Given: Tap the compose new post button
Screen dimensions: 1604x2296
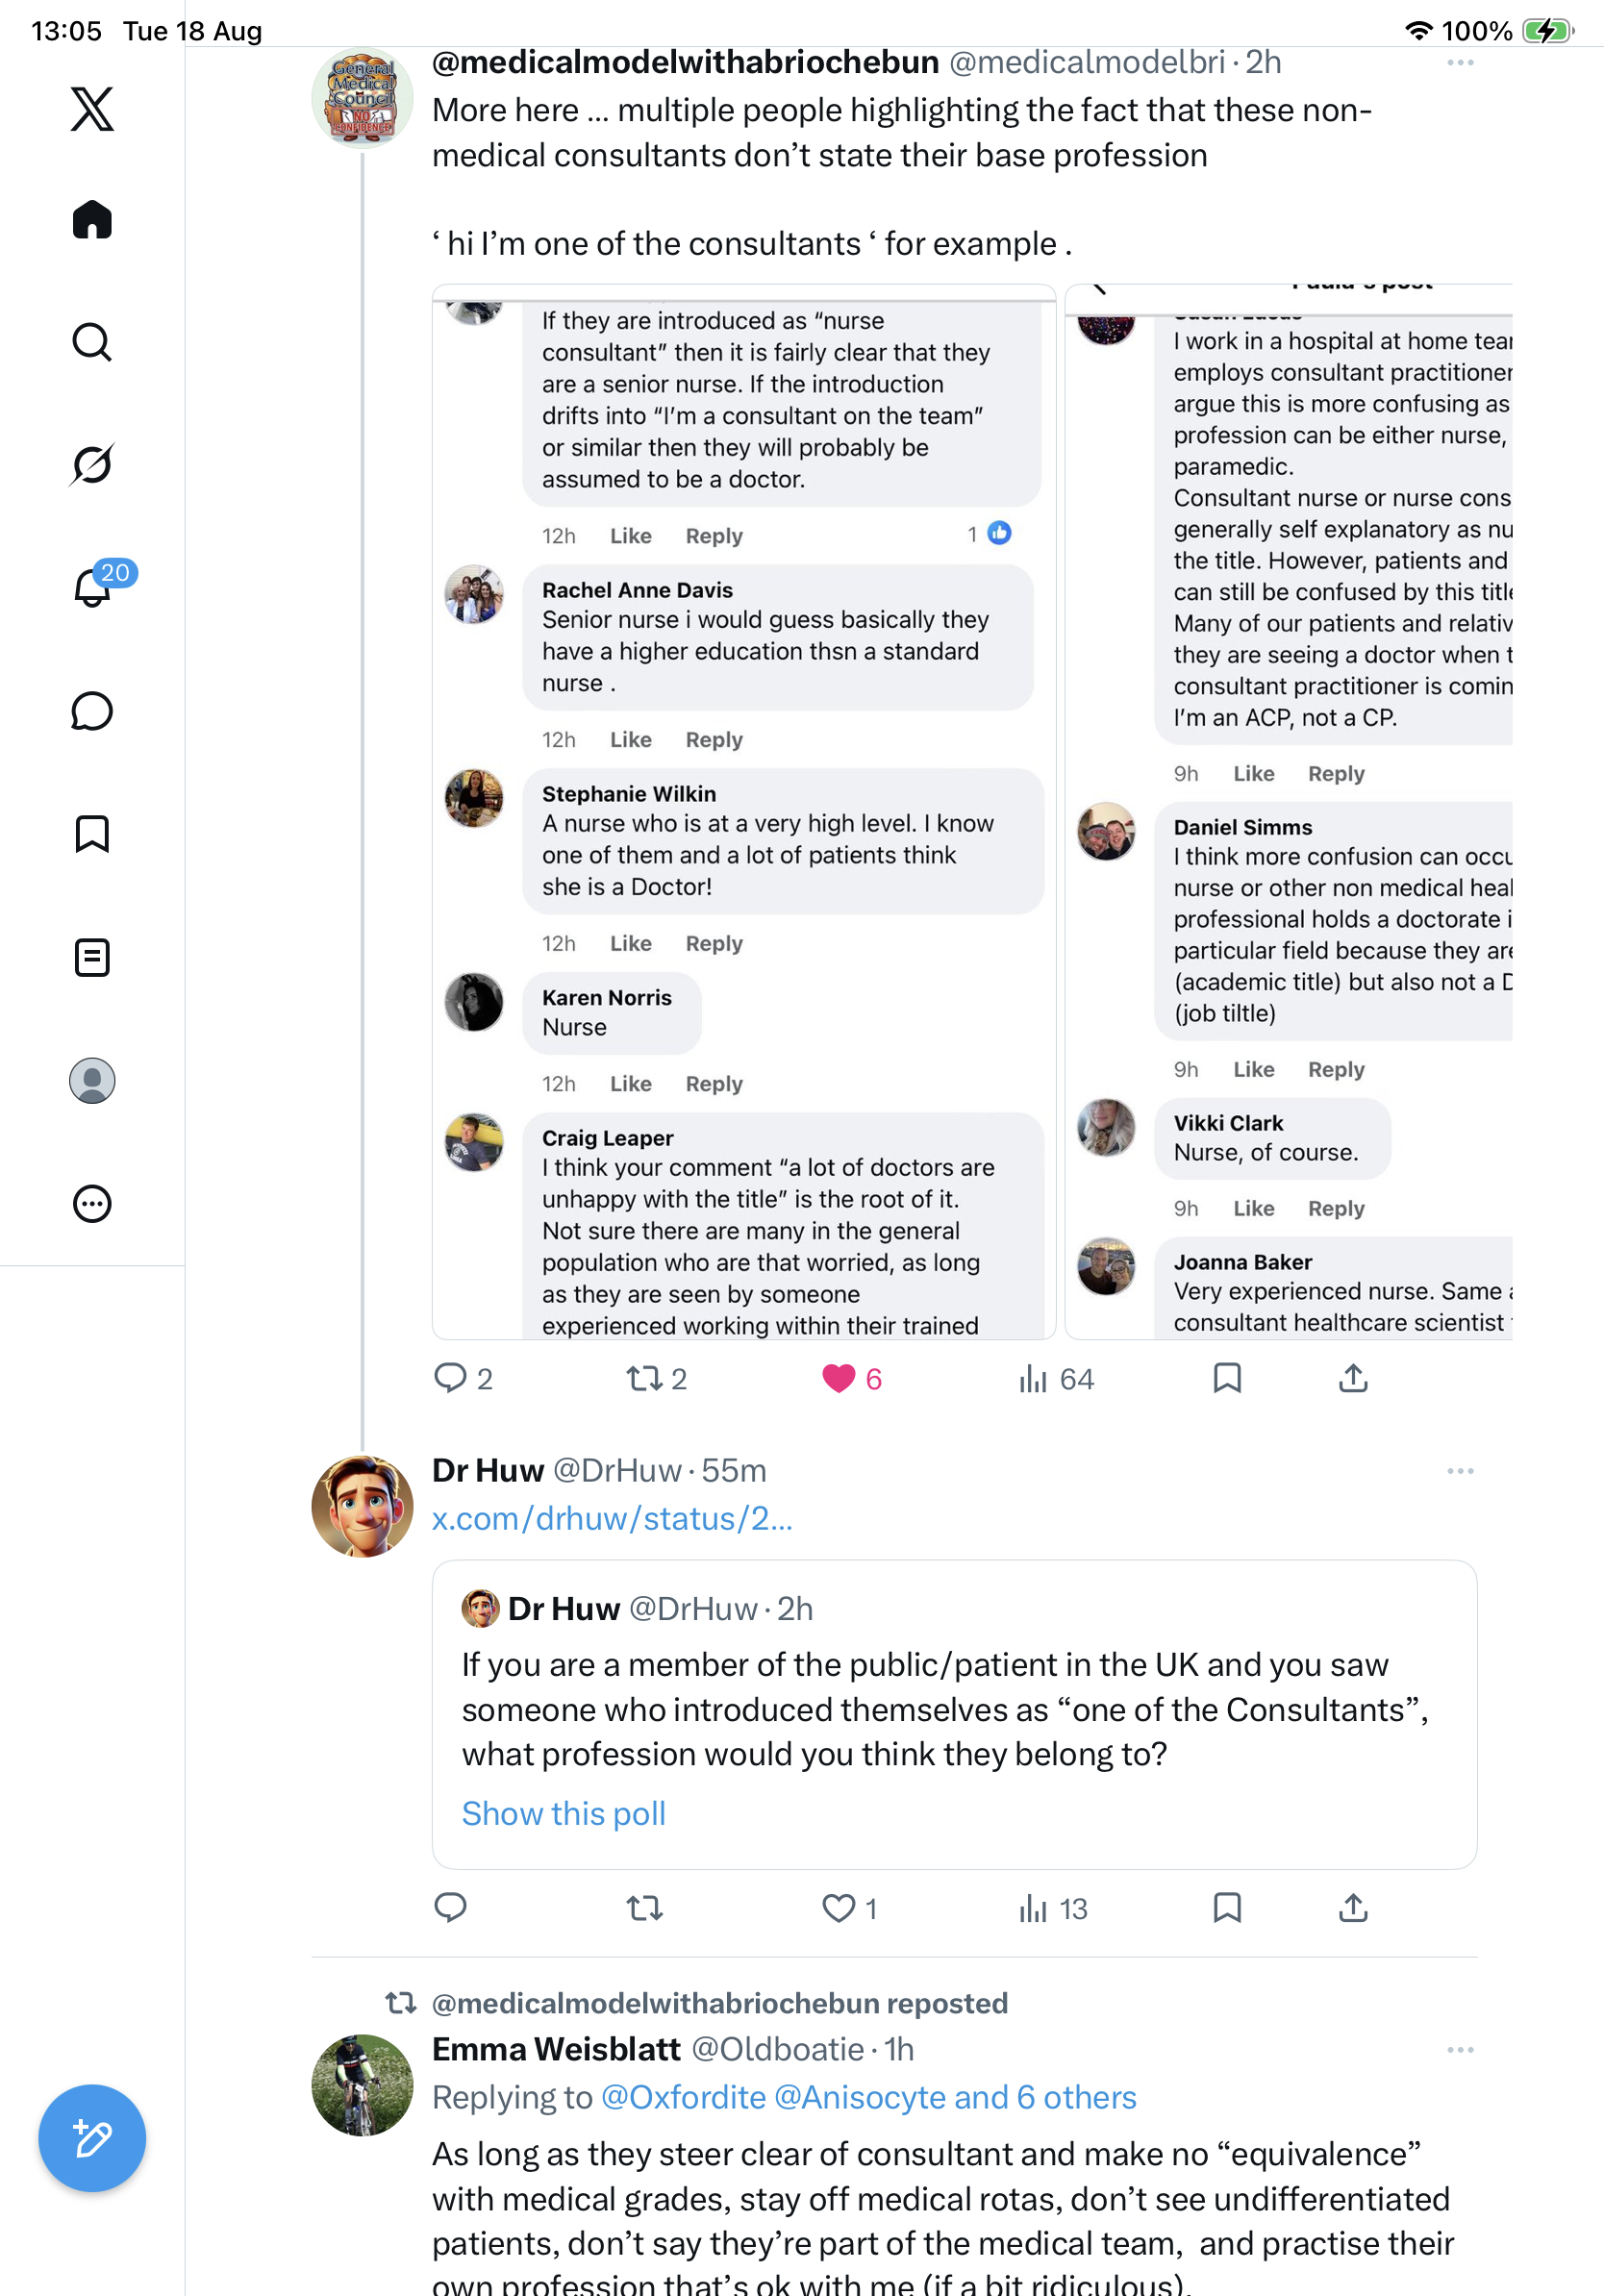Looking at the screenshot, I should (x=92, y=2138).
